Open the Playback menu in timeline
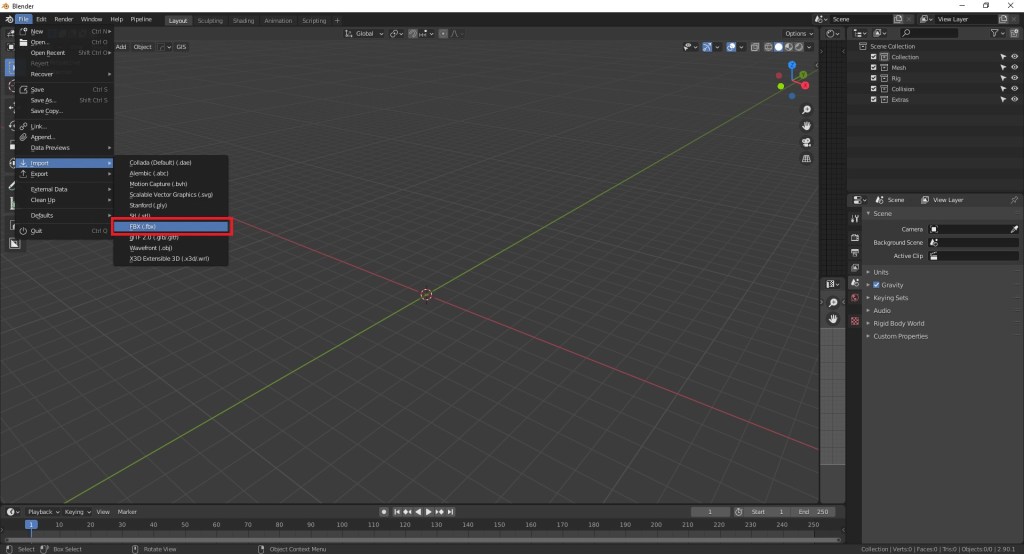 tap(42, 512)
